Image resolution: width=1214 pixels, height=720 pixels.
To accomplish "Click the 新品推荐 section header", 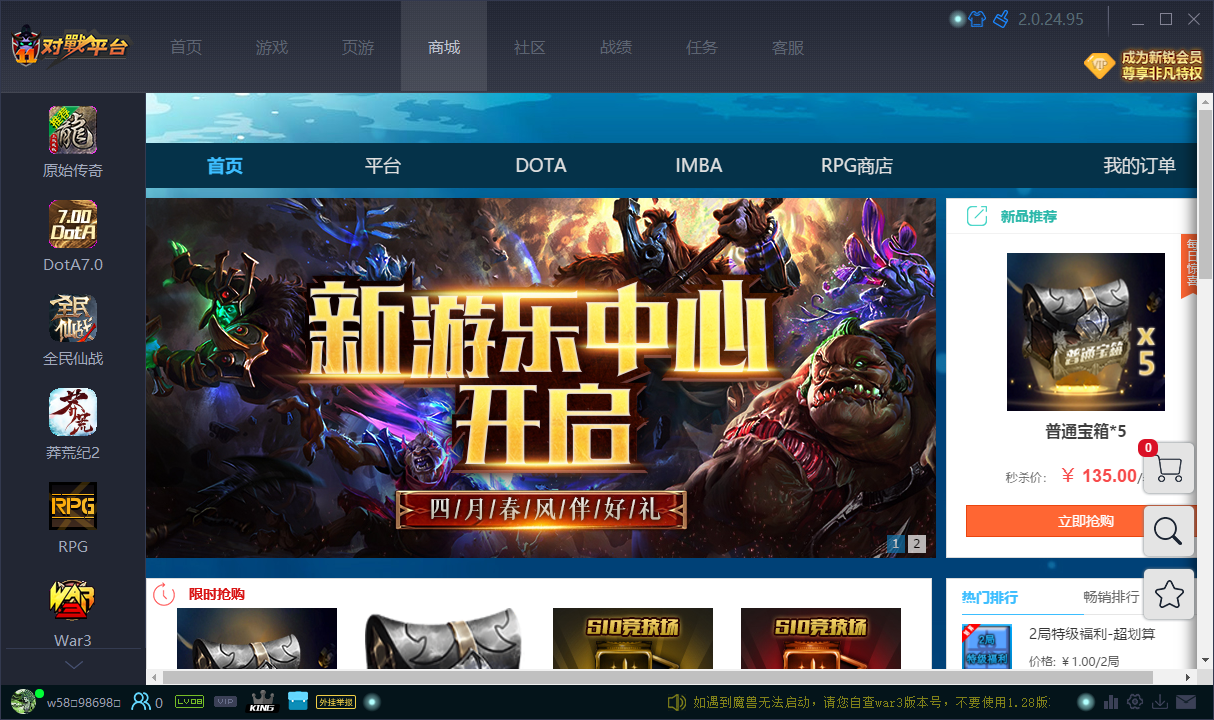I will click(1028, 216).
